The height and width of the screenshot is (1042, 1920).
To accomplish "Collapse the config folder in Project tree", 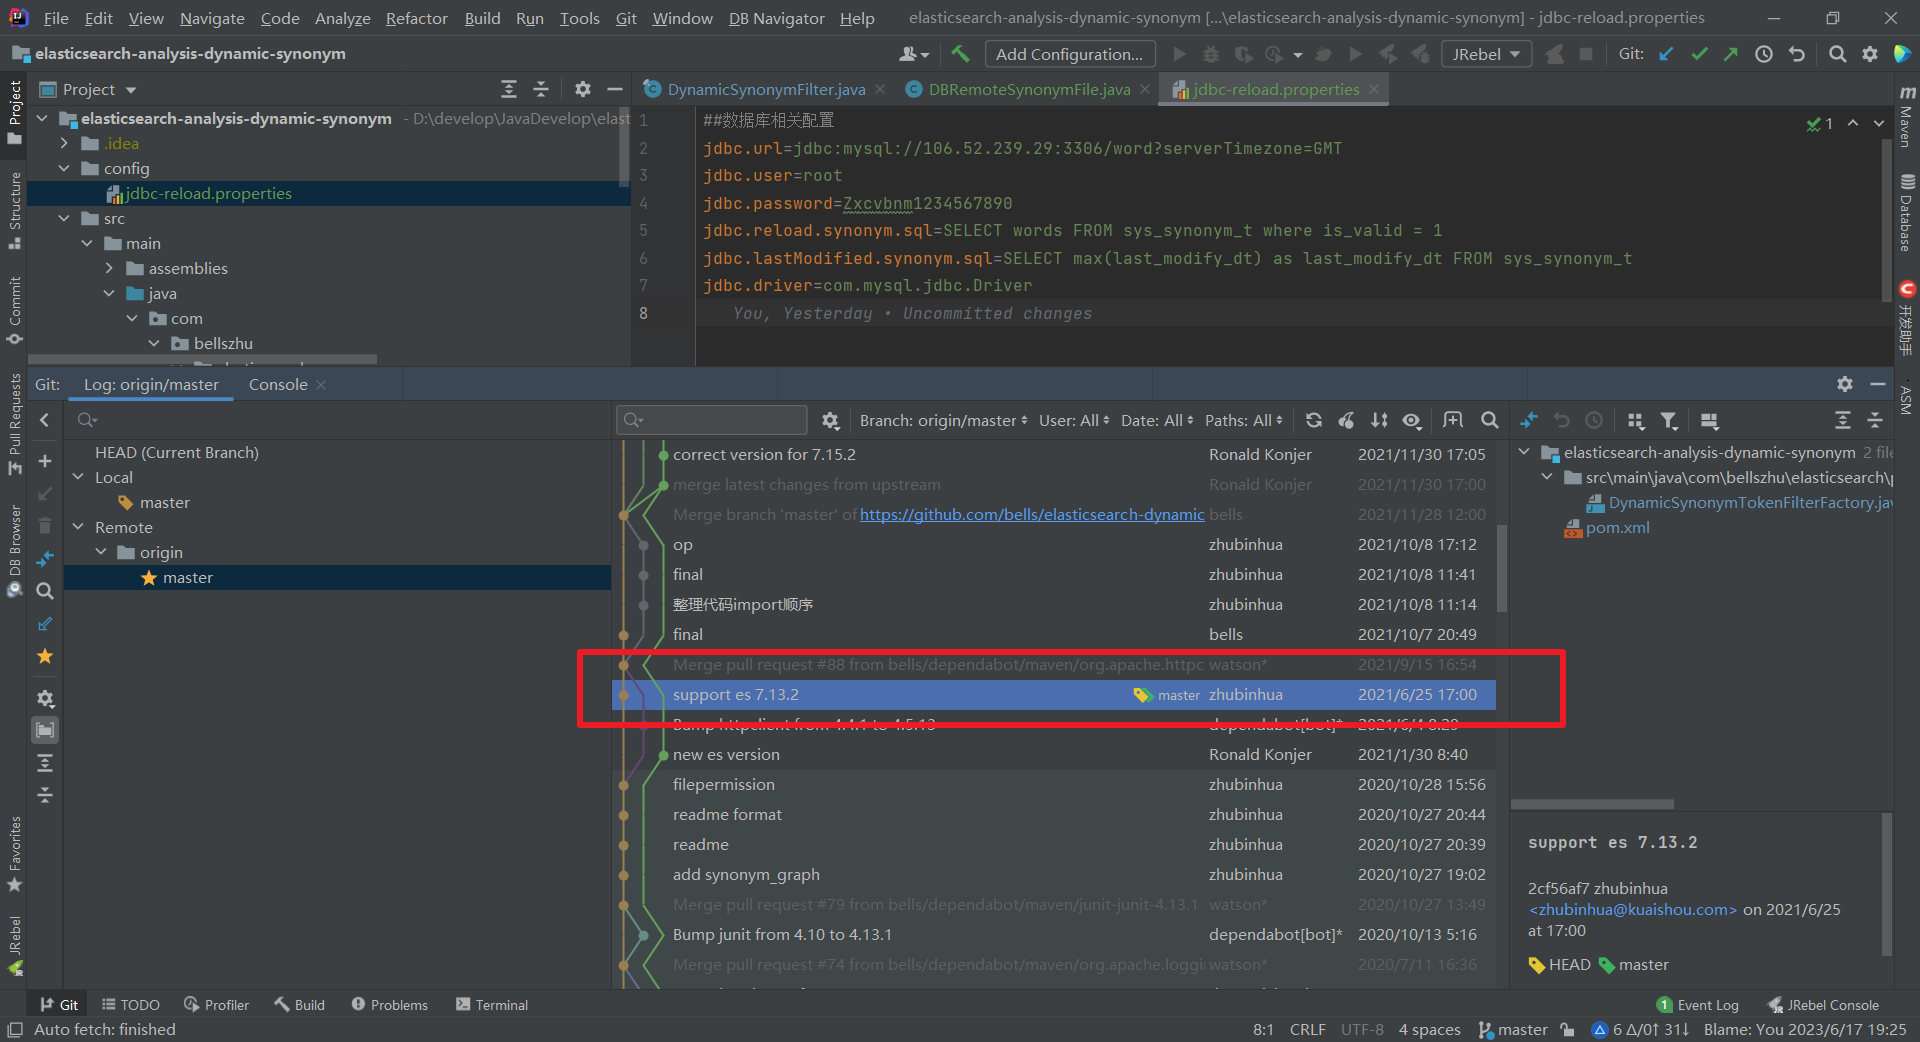I will (x=64, y=168).
